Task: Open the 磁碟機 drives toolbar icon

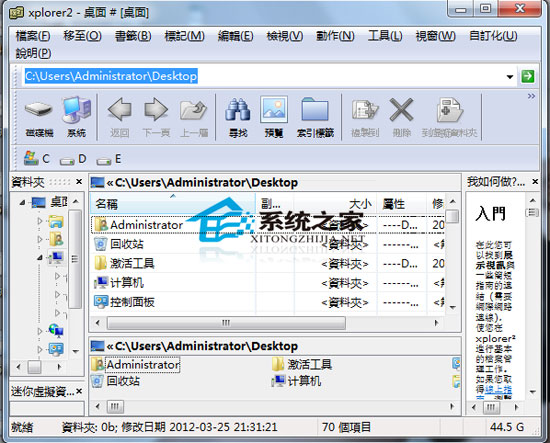Action: [x=39, y=117]
